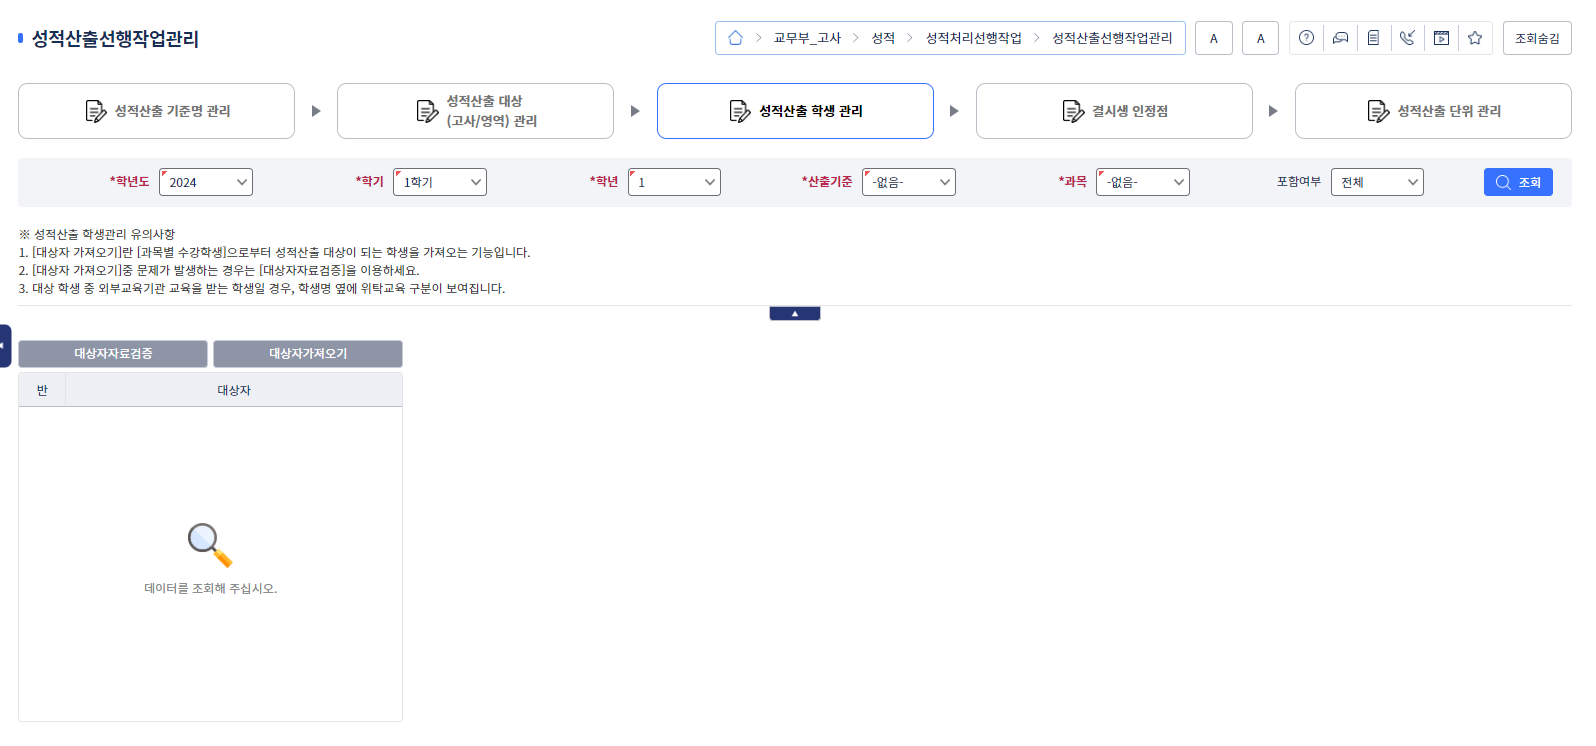Open the 과목 dropdown
1596x746 pixels.
[1143, 182]
